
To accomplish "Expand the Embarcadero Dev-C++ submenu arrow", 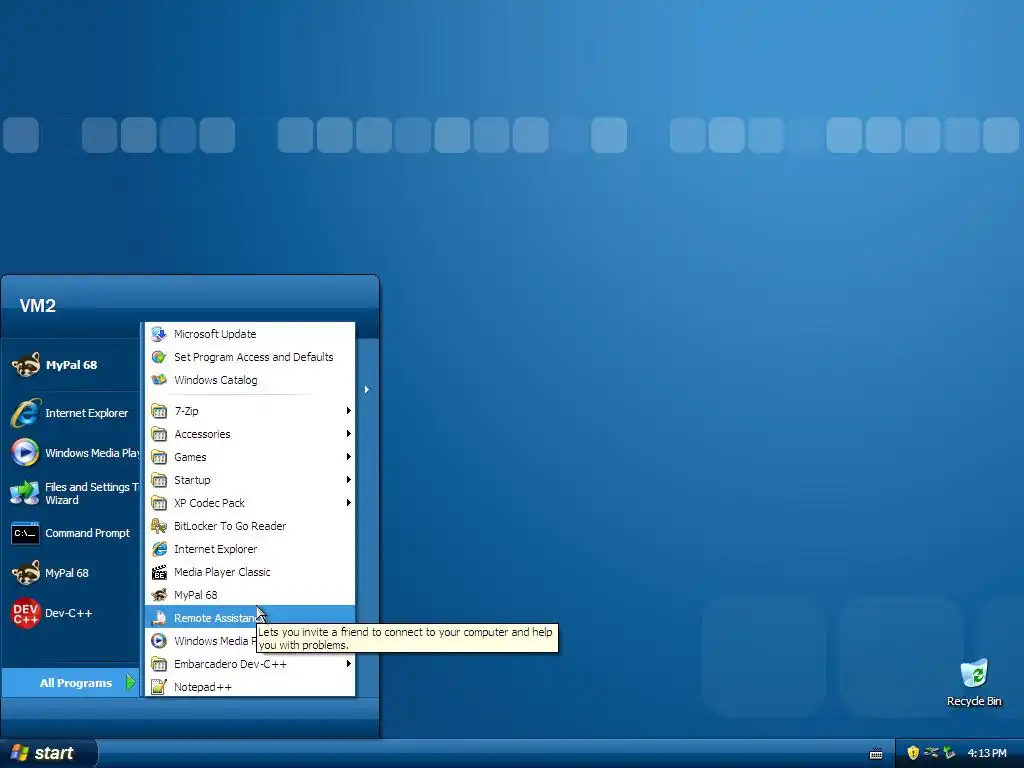I will tap(349, 664).
